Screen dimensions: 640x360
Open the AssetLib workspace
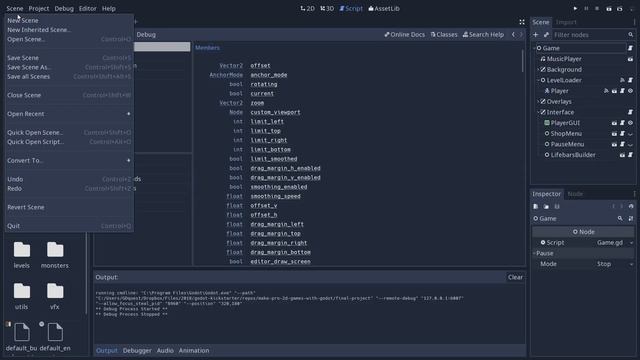384,8
